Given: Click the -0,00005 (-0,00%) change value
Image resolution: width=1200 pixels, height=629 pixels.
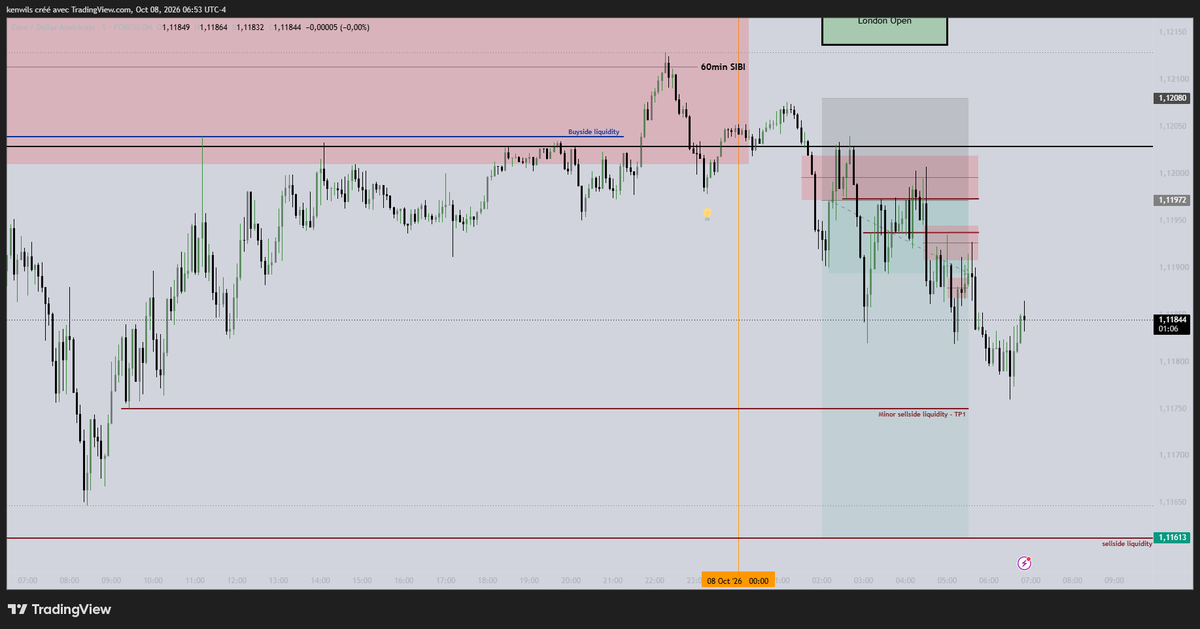Looking at the screenshot, I should tap(336, 27).
